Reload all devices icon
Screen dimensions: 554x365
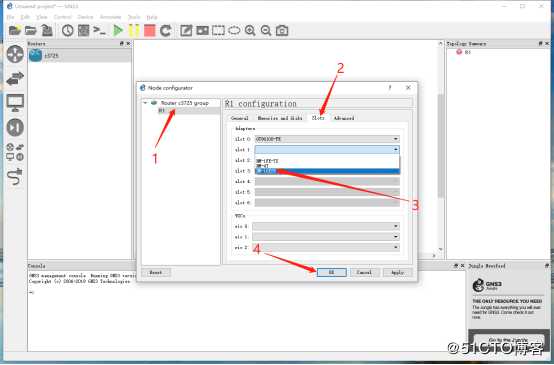pyautogui.click(x=165, y=31)
